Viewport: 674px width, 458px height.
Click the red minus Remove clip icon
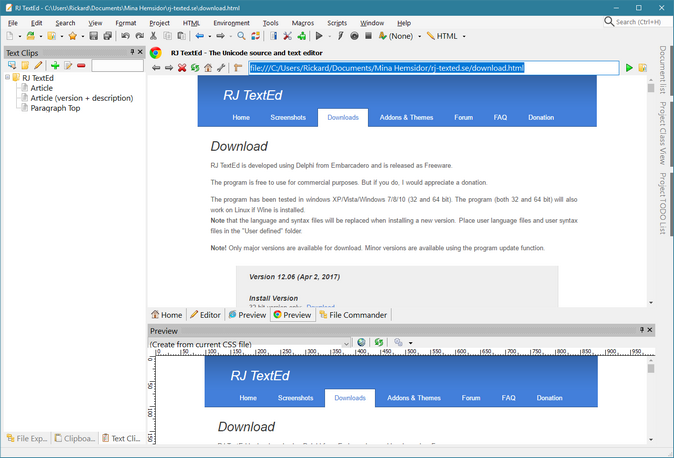[81, 65]
